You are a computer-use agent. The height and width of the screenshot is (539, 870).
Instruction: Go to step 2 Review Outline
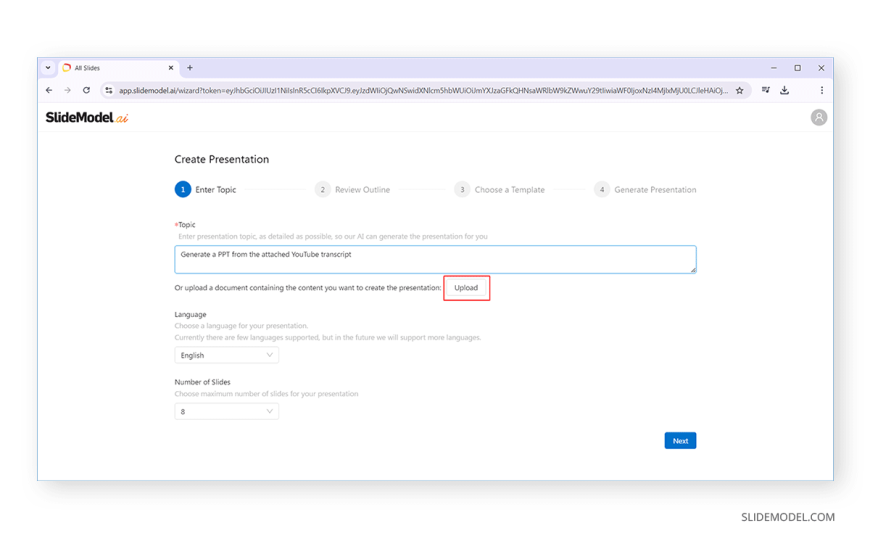click(352, 189)
